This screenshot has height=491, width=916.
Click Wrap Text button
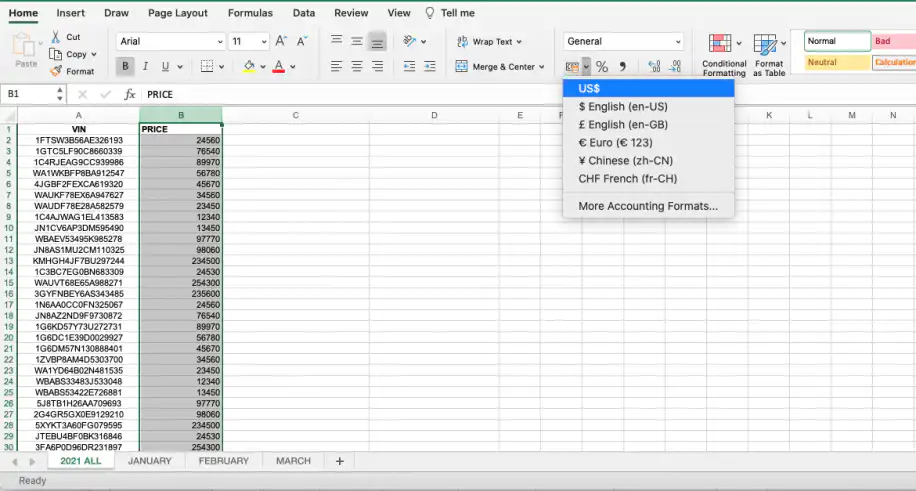tap(489, 42)
